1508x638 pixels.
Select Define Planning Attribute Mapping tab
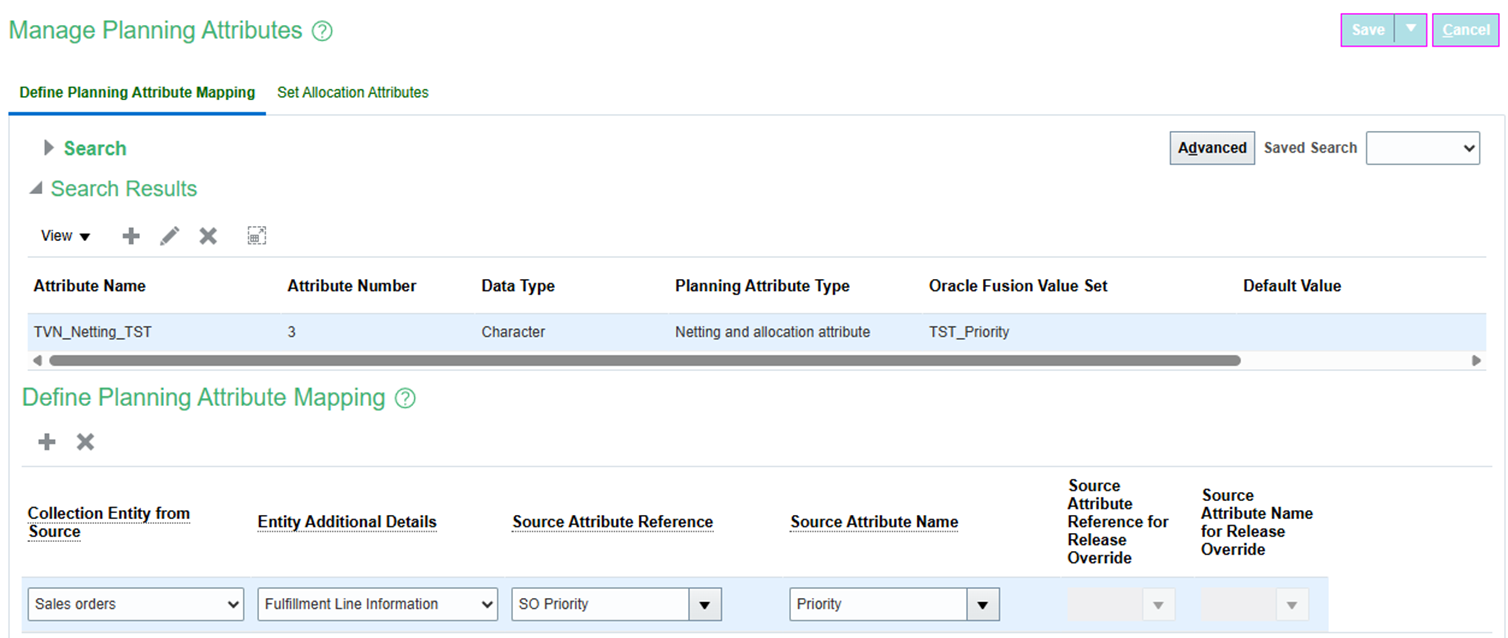tap(137, 93)
